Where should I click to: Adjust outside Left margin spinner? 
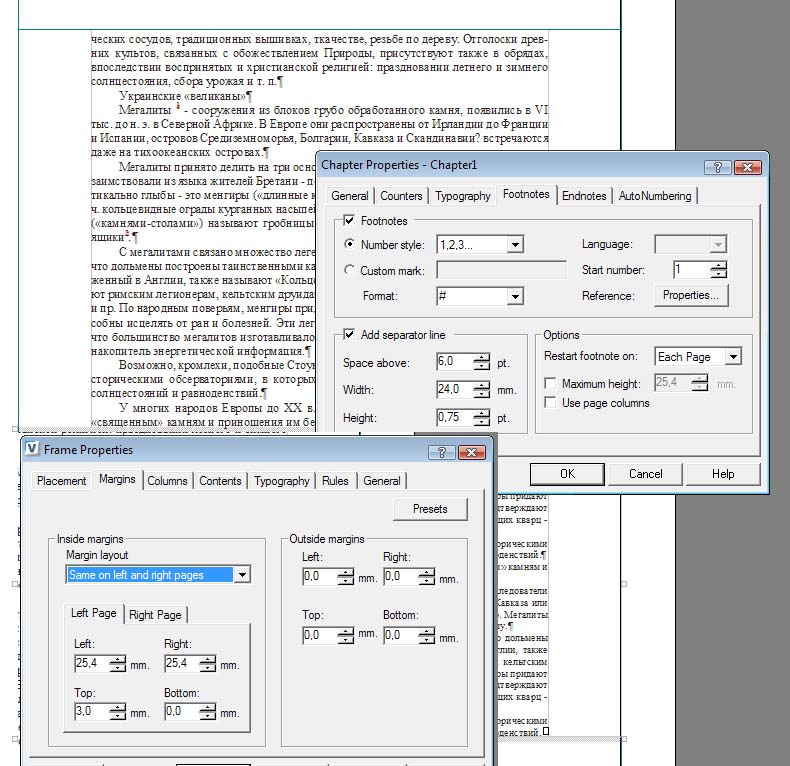346,577
